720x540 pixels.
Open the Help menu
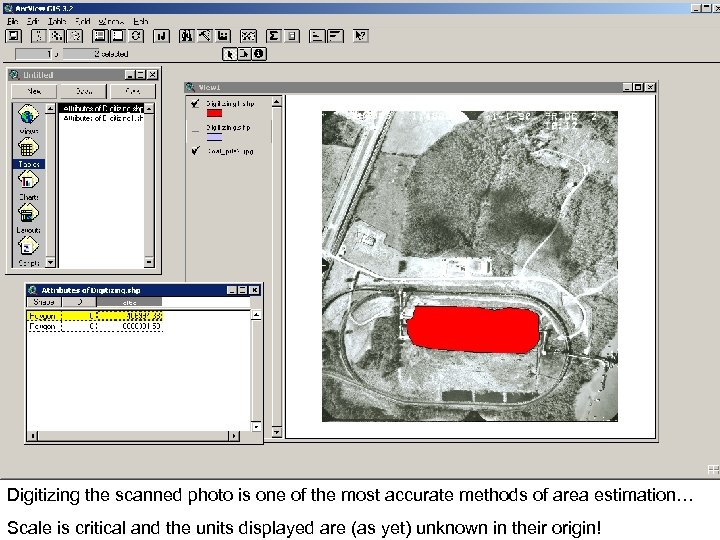click(x=141, y=21)
